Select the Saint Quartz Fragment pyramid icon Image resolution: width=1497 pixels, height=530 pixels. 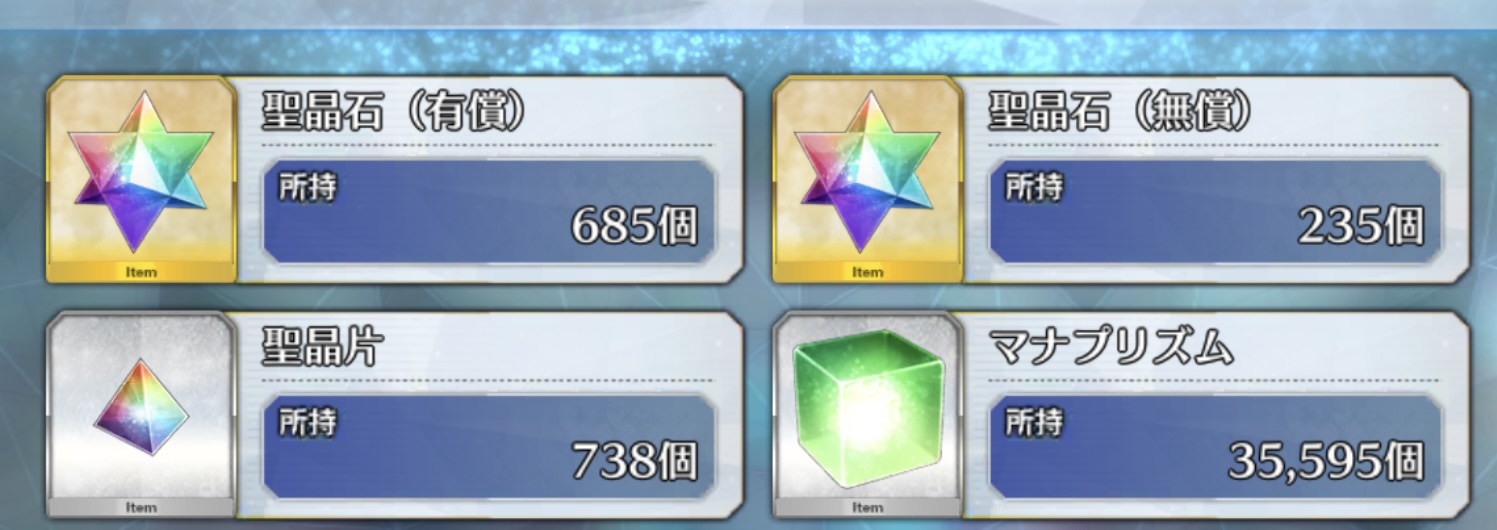(141, 407)
